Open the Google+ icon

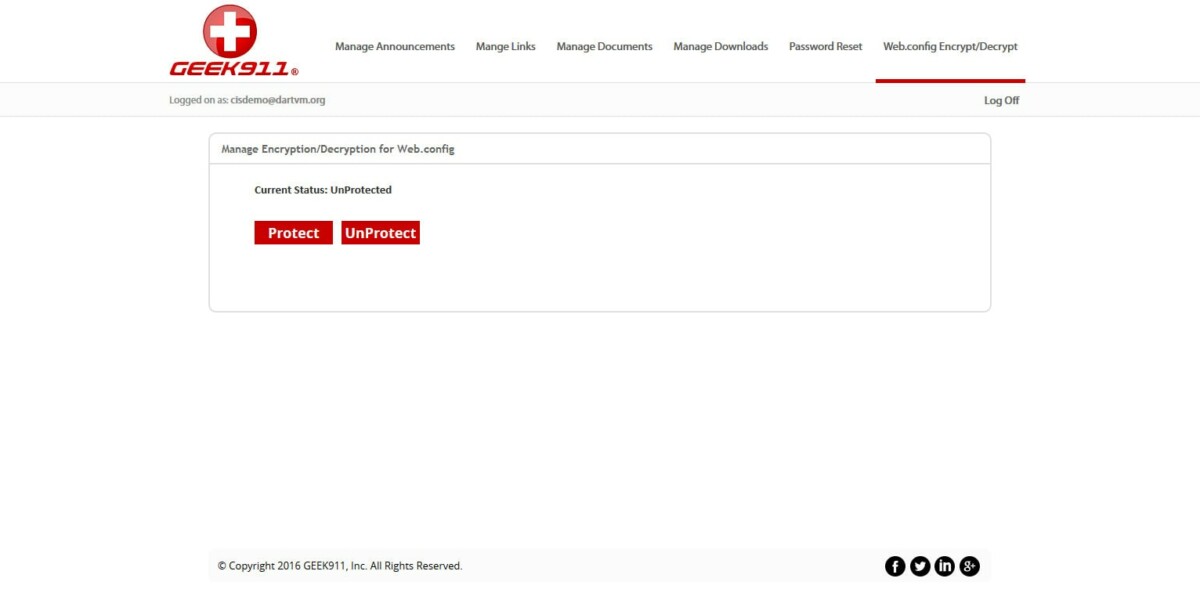pyautogui.click(x=969, y=565)
